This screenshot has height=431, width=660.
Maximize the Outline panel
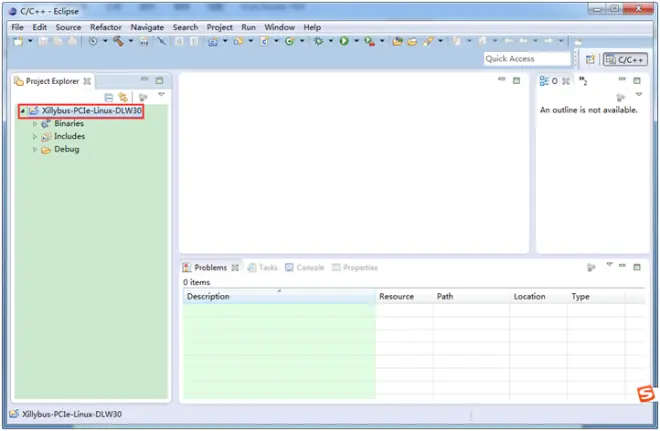pos(637,80)
